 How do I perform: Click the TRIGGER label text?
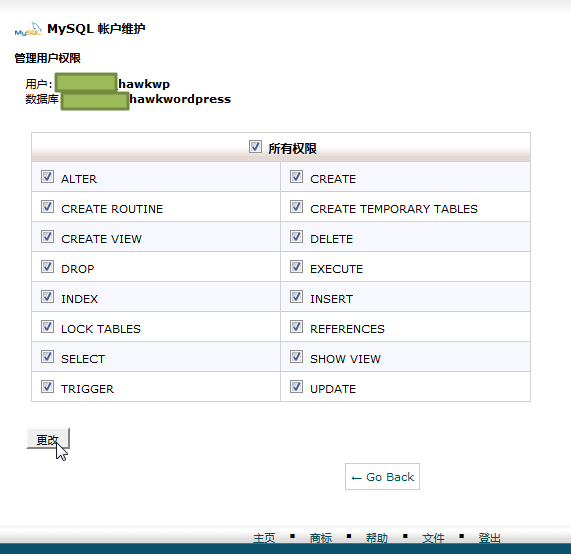87,389
